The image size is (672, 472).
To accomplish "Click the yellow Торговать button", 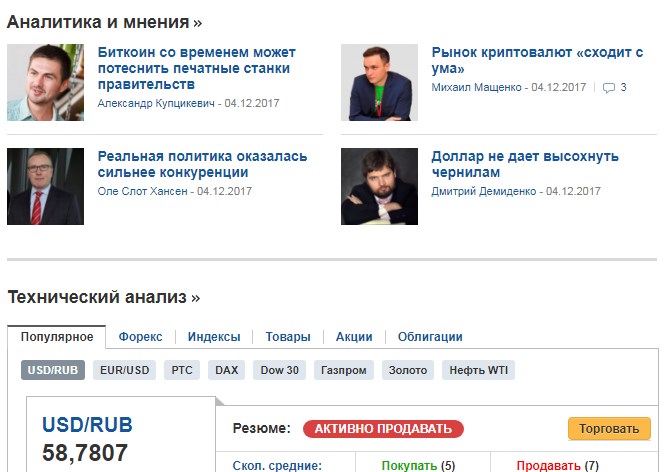I will (x=609, y=429).
